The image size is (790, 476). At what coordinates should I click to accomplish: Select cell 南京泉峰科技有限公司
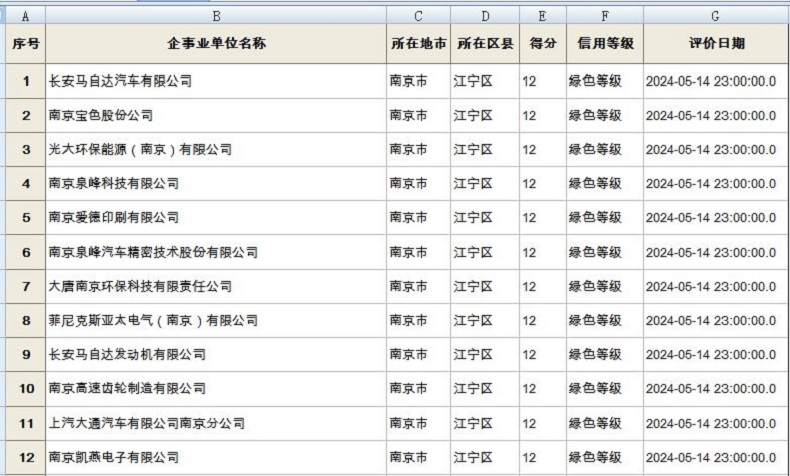216,183
